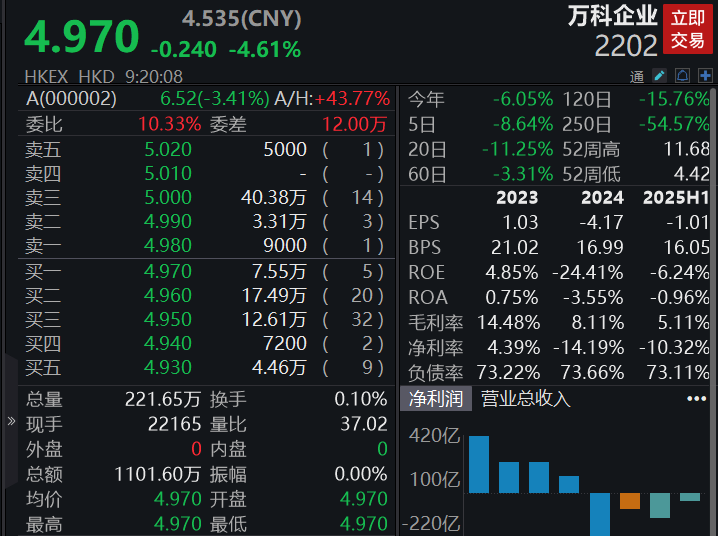Click the 2024 financial year header
718x536 pixels.
[x=602, y=197]
